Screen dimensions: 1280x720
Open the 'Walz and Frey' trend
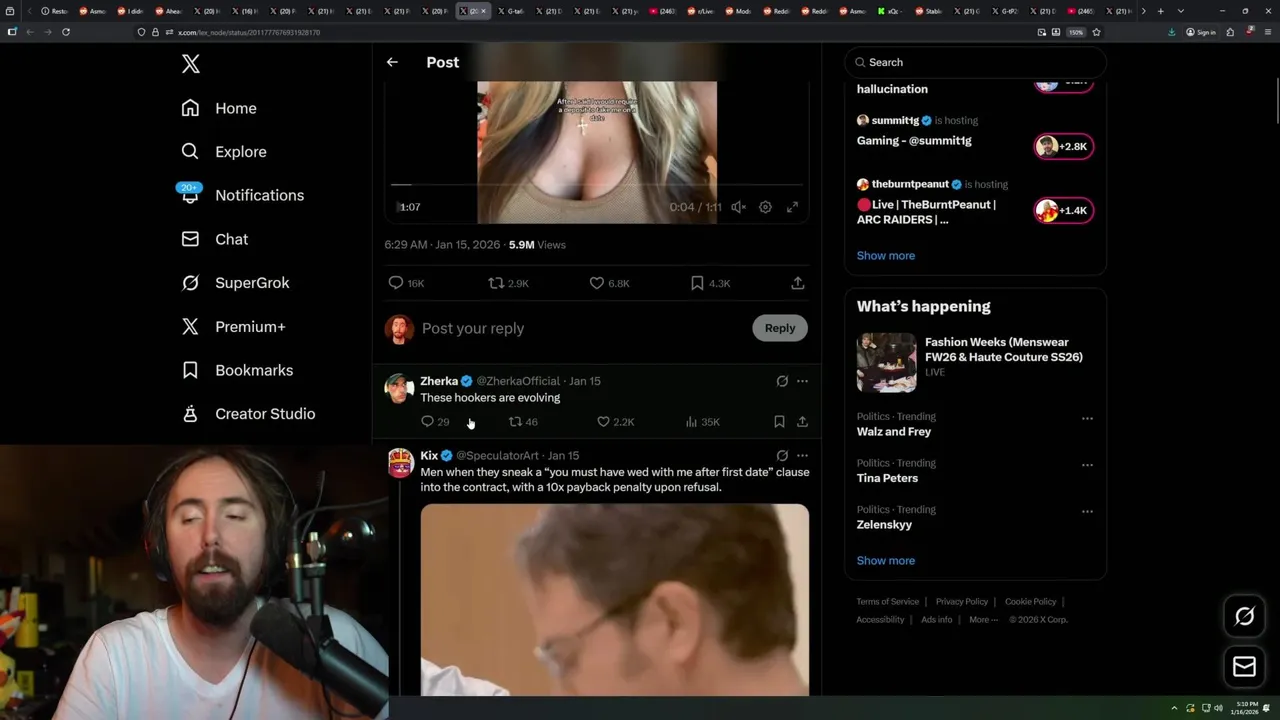point(894,432)
